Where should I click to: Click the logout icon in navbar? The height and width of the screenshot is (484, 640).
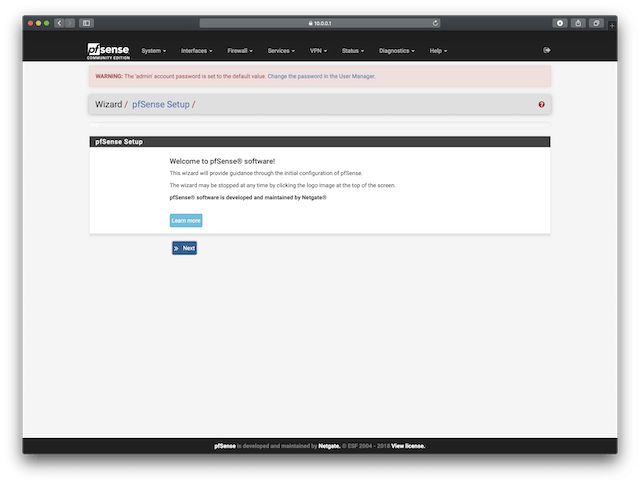[x=547, y=50]
